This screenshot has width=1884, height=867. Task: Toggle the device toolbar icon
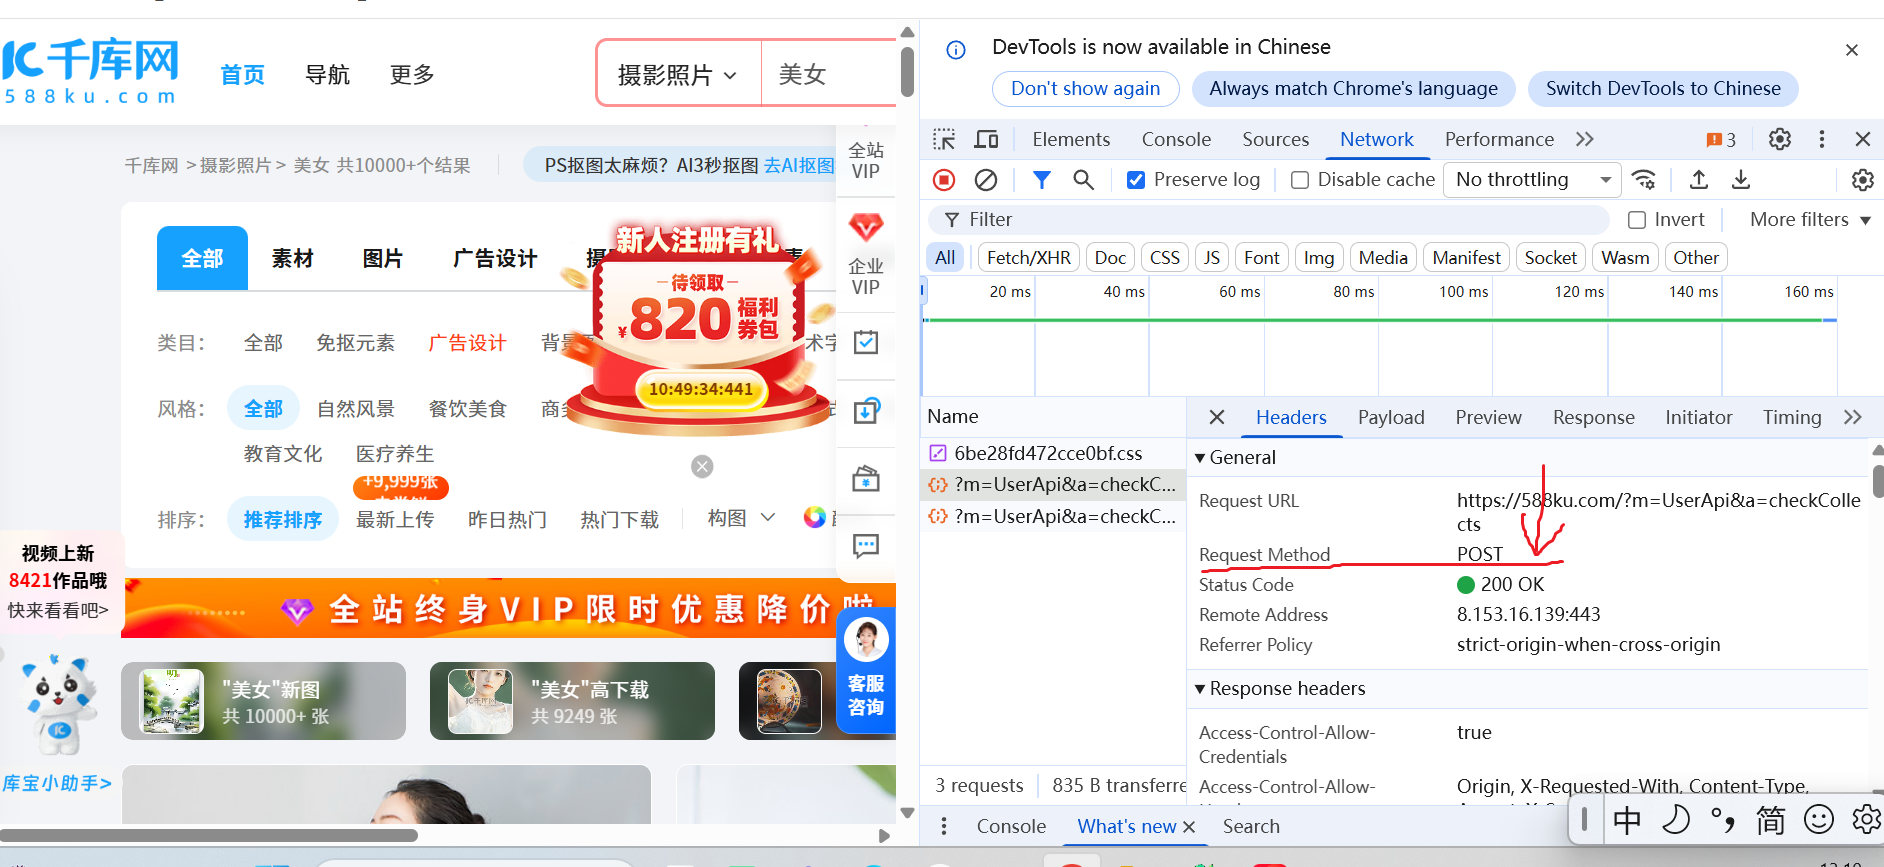click(x=986, y=139)
